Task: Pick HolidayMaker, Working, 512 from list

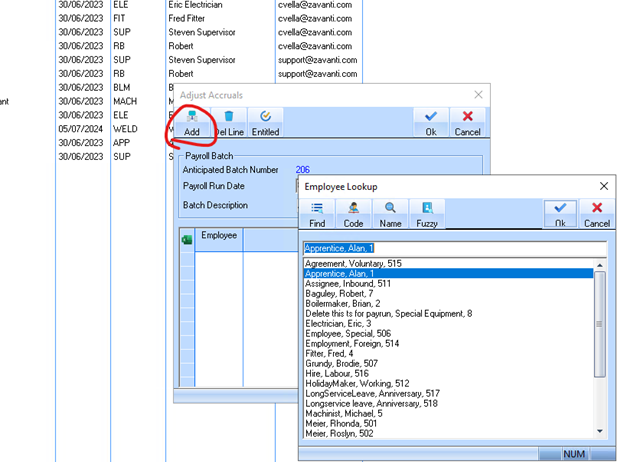Action: [x=361, y=383]
